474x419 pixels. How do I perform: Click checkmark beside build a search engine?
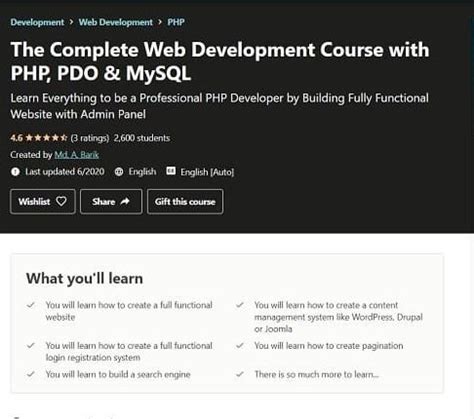point(31,374)
